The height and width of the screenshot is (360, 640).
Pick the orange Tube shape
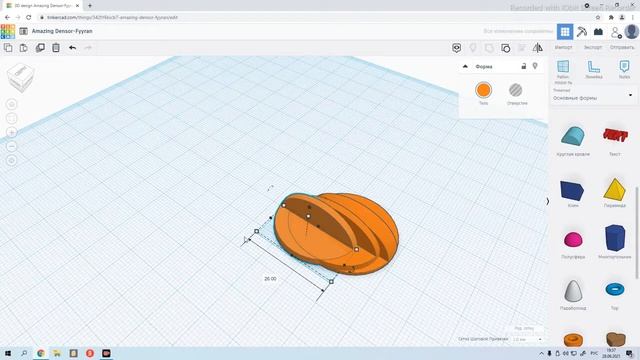click(x=573, y=340)
